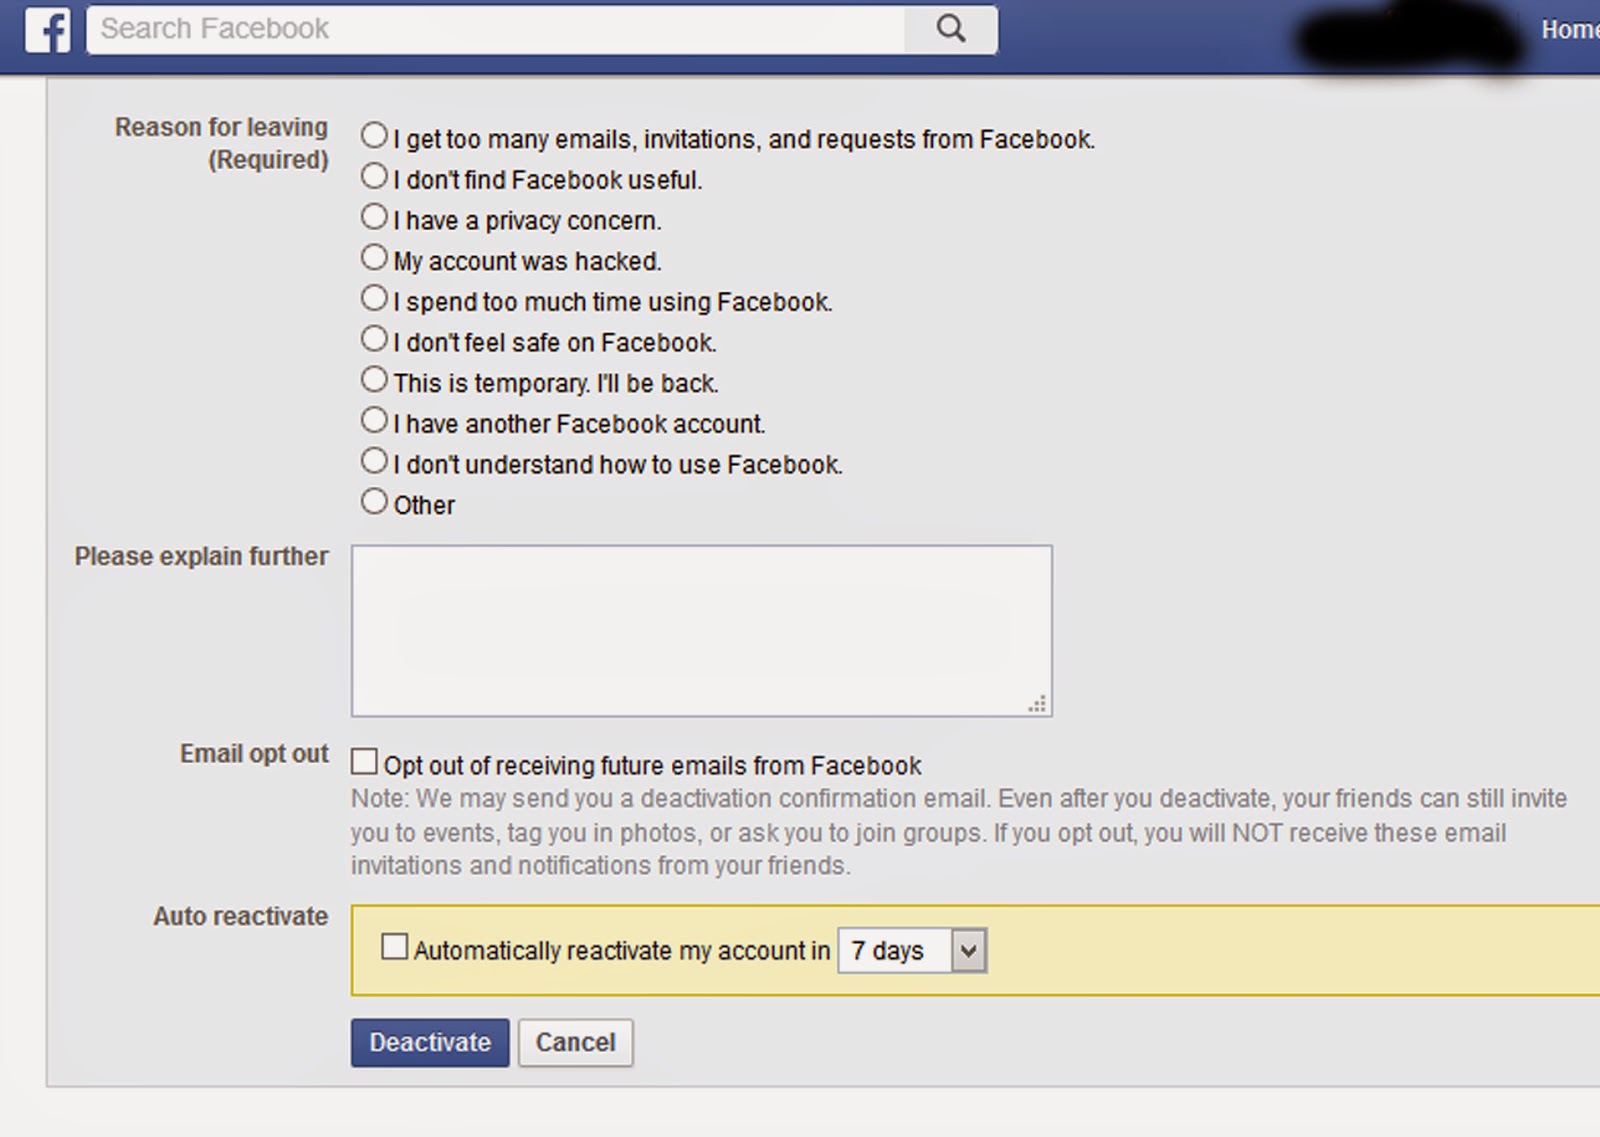Viewport: 1600px width, 1137px height.
Task: Open the Home link in header
Action: 1570,30
